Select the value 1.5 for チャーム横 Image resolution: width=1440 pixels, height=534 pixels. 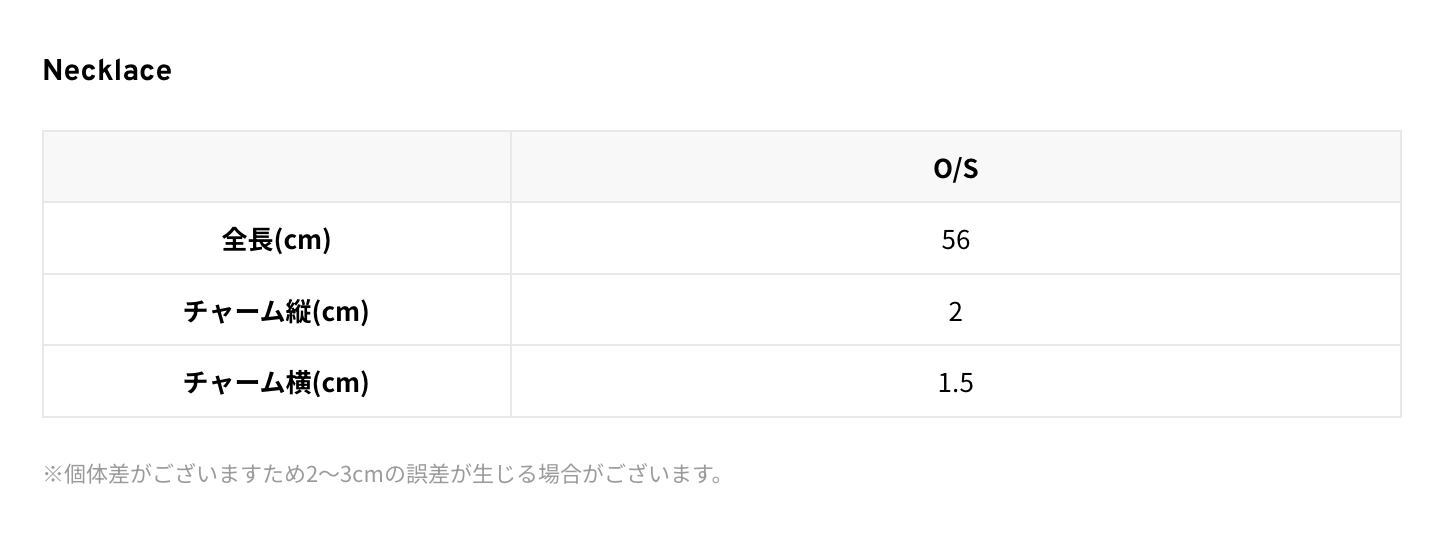(x=955, y=382)
